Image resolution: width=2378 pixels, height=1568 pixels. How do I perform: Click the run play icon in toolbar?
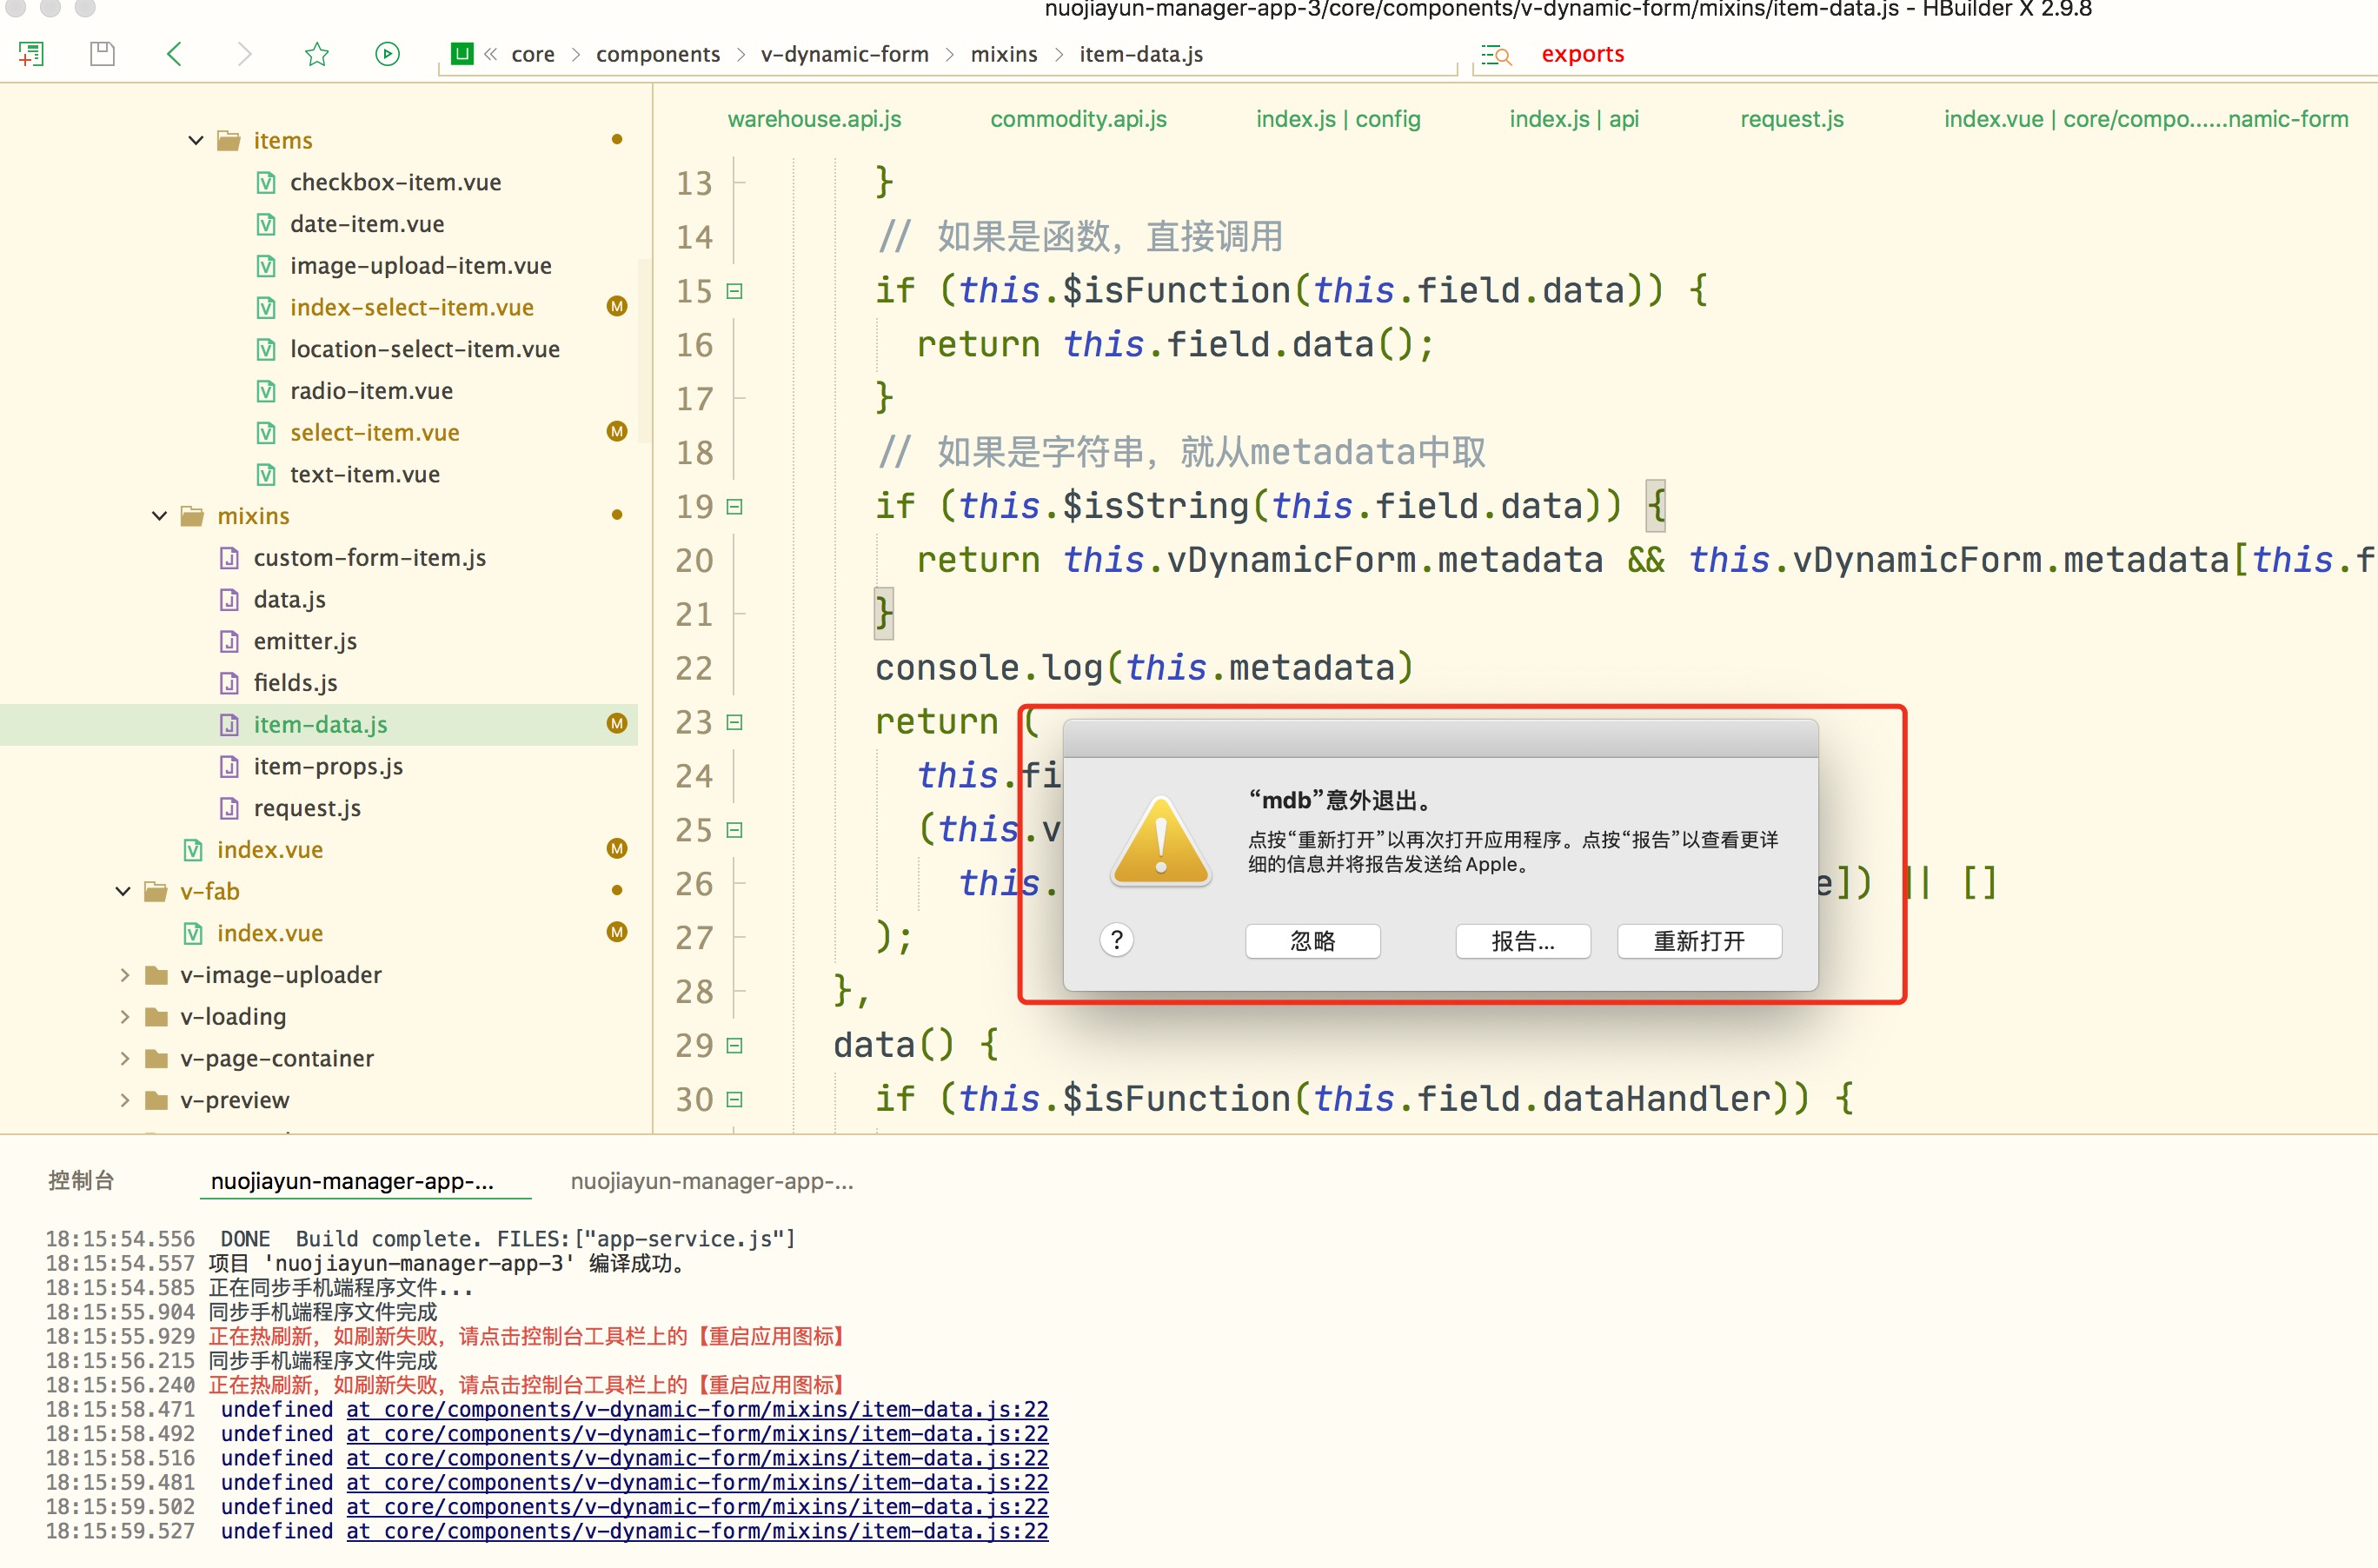[x=387, y=54]
